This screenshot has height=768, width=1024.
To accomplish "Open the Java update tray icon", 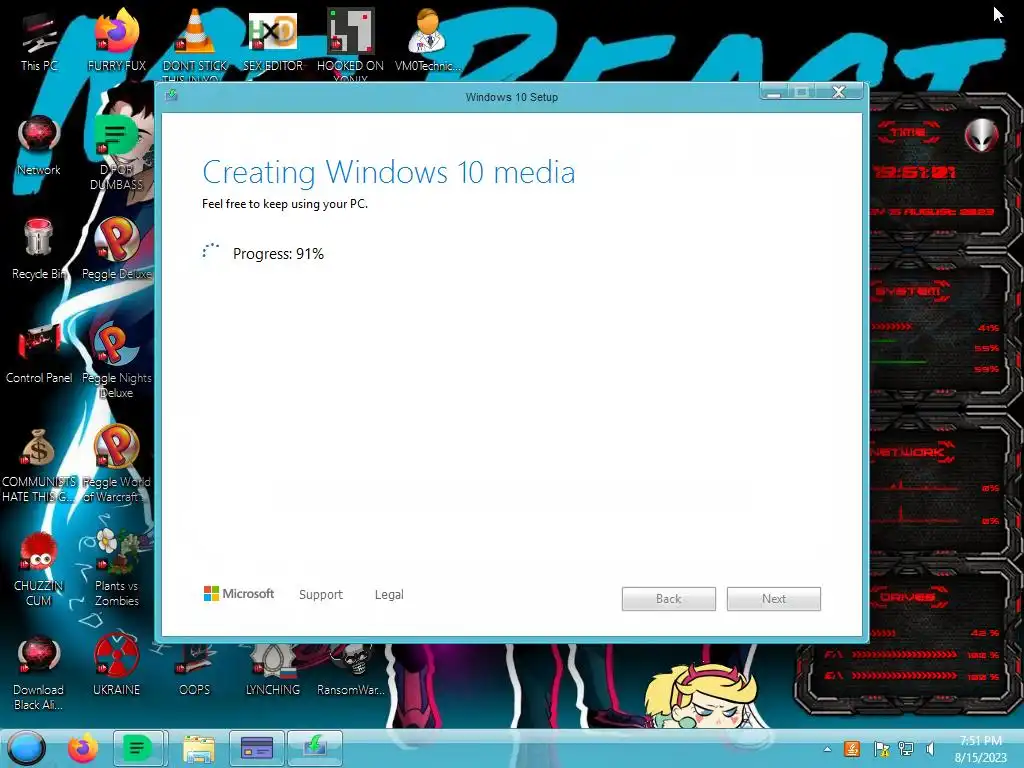I will 852,749.
